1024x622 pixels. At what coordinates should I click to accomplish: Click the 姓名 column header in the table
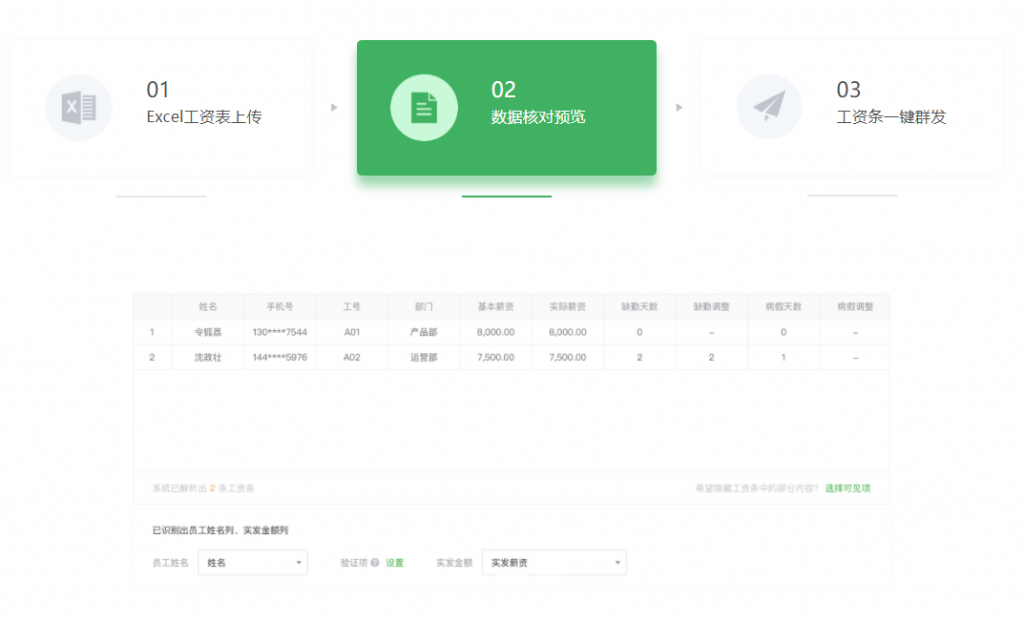(x=208, y=306)
